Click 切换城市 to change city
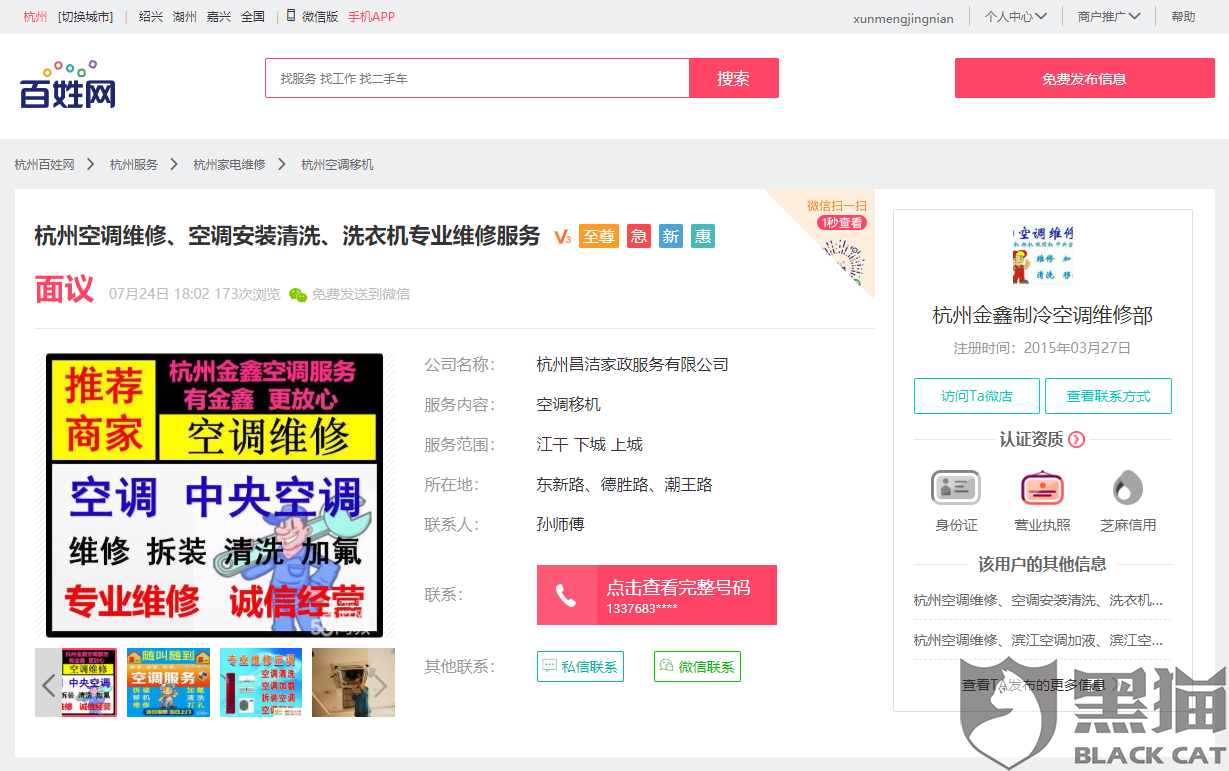 [85, 16]
